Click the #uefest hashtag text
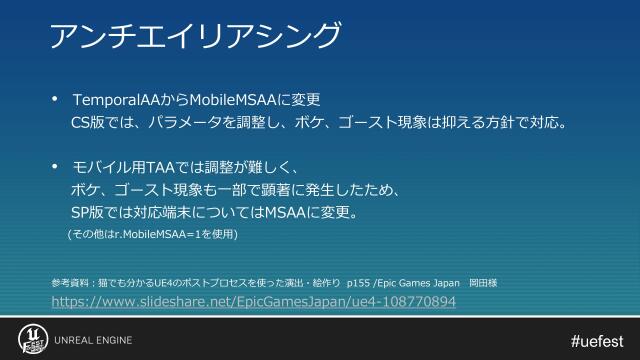 [x=597, y=341]
